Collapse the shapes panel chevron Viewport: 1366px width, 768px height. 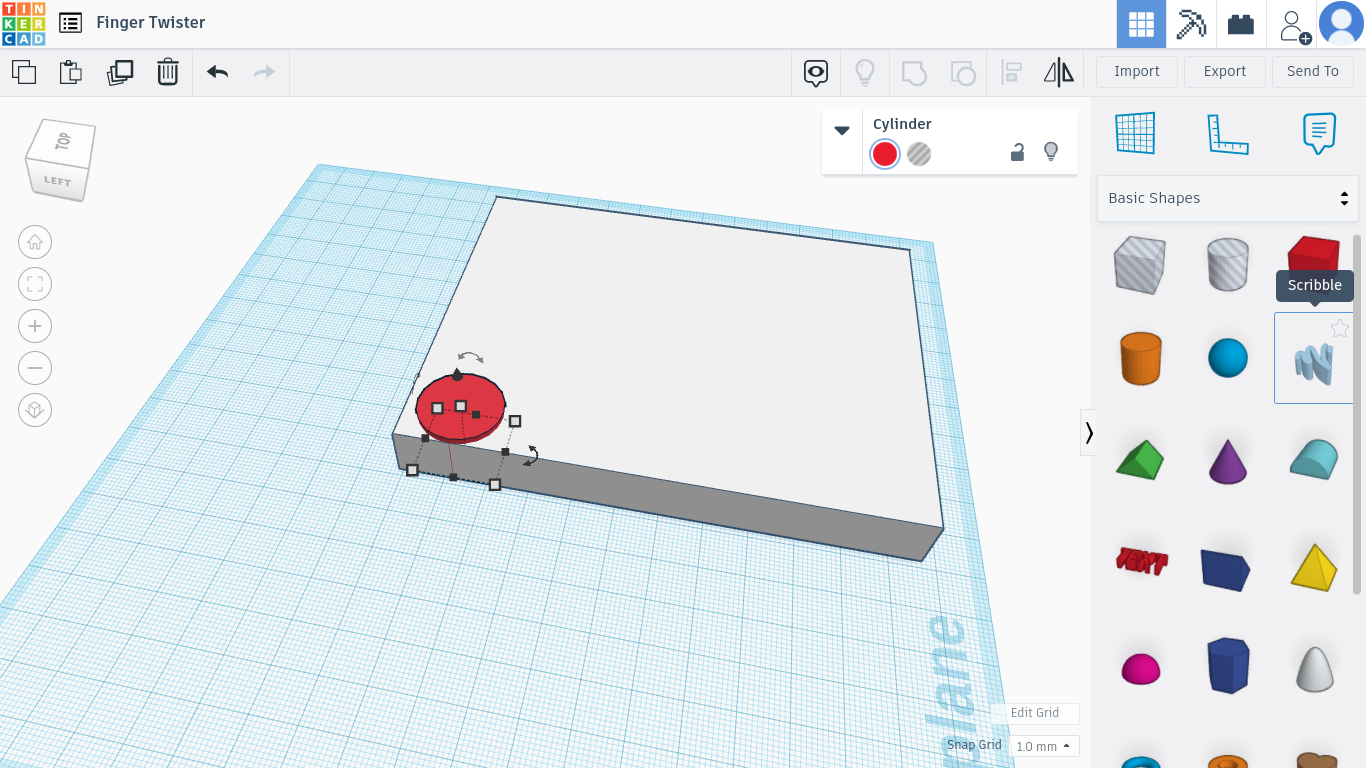click(1089, 432)
